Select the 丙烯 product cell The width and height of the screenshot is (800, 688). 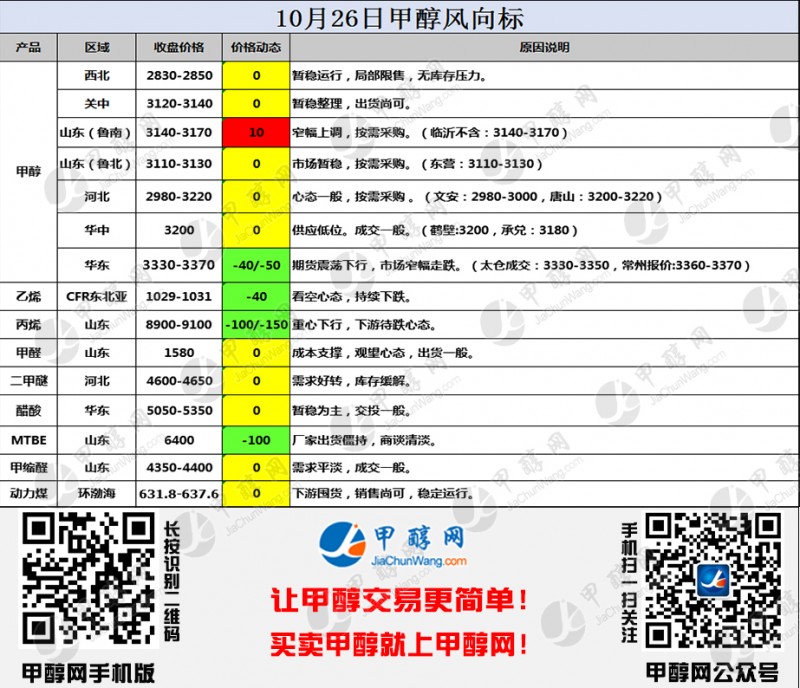click(x=29, y=325)
